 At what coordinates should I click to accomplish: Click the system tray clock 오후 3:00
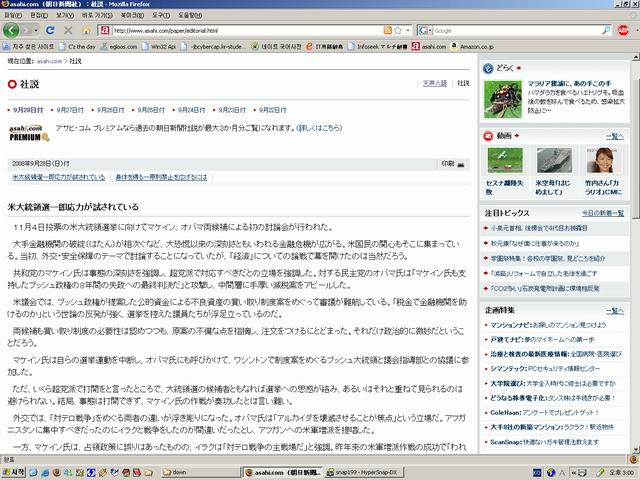(621, 472)
